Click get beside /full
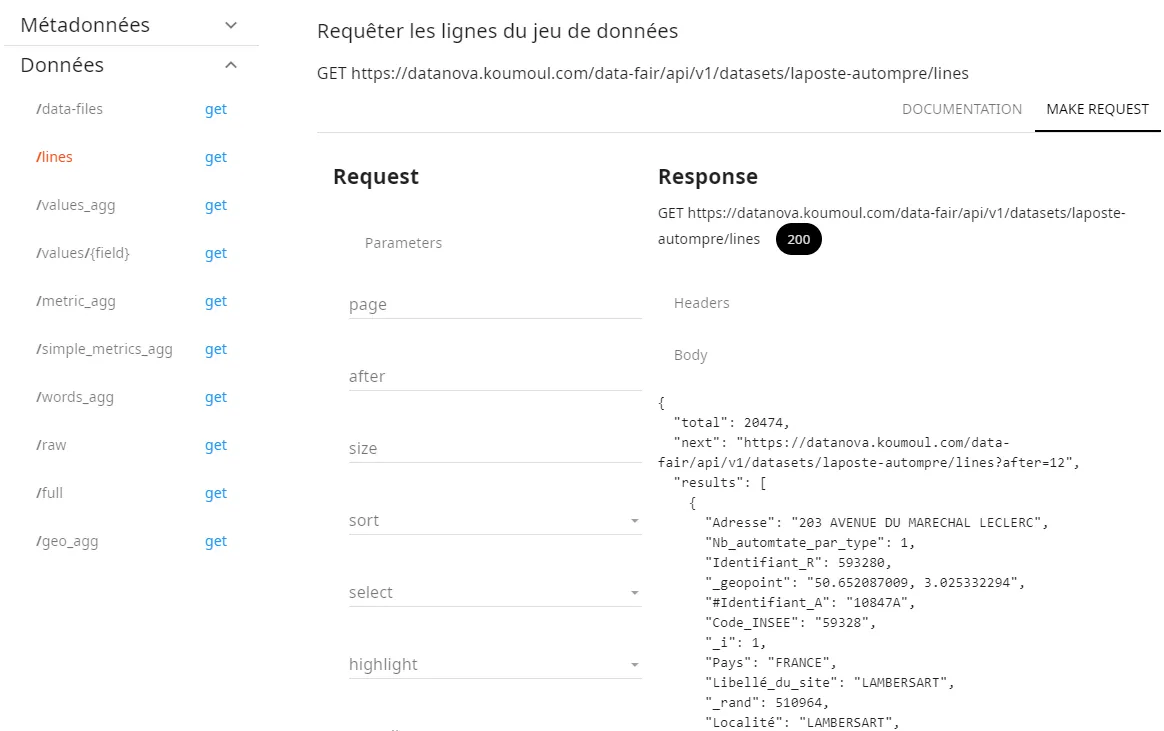 coord(216,494)
